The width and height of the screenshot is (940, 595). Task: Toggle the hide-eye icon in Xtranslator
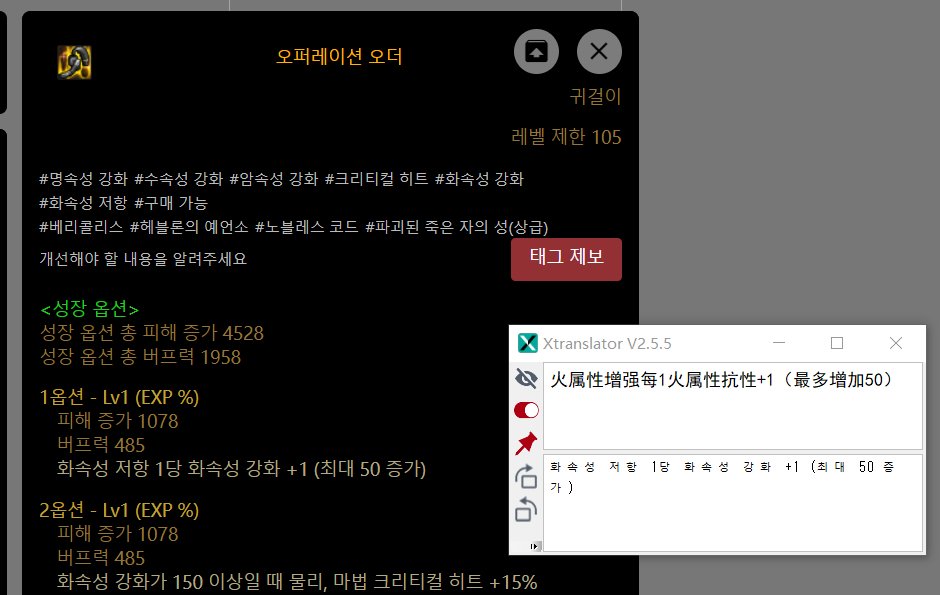pyautogui.click(x=526, y=379)
